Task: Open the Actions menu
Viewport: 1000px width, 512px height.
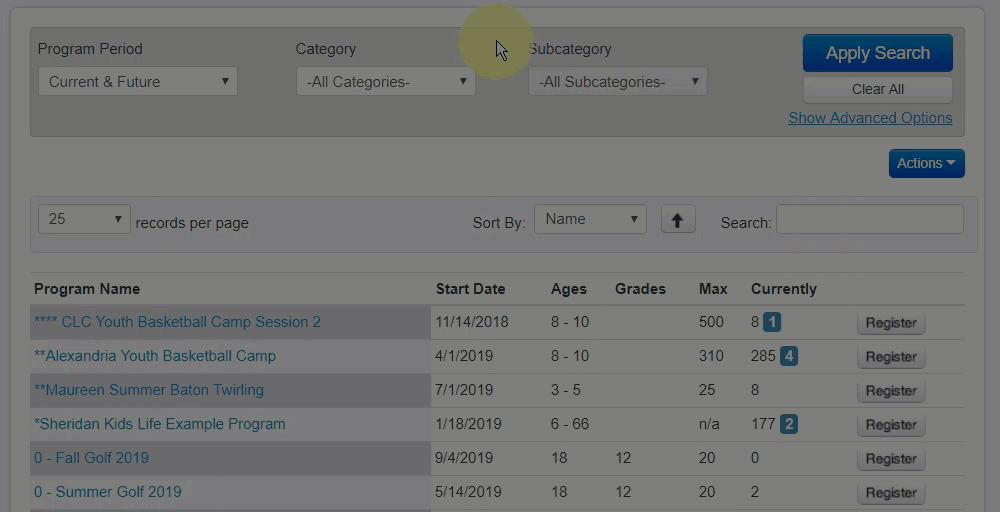Action: tap(926, 163)
